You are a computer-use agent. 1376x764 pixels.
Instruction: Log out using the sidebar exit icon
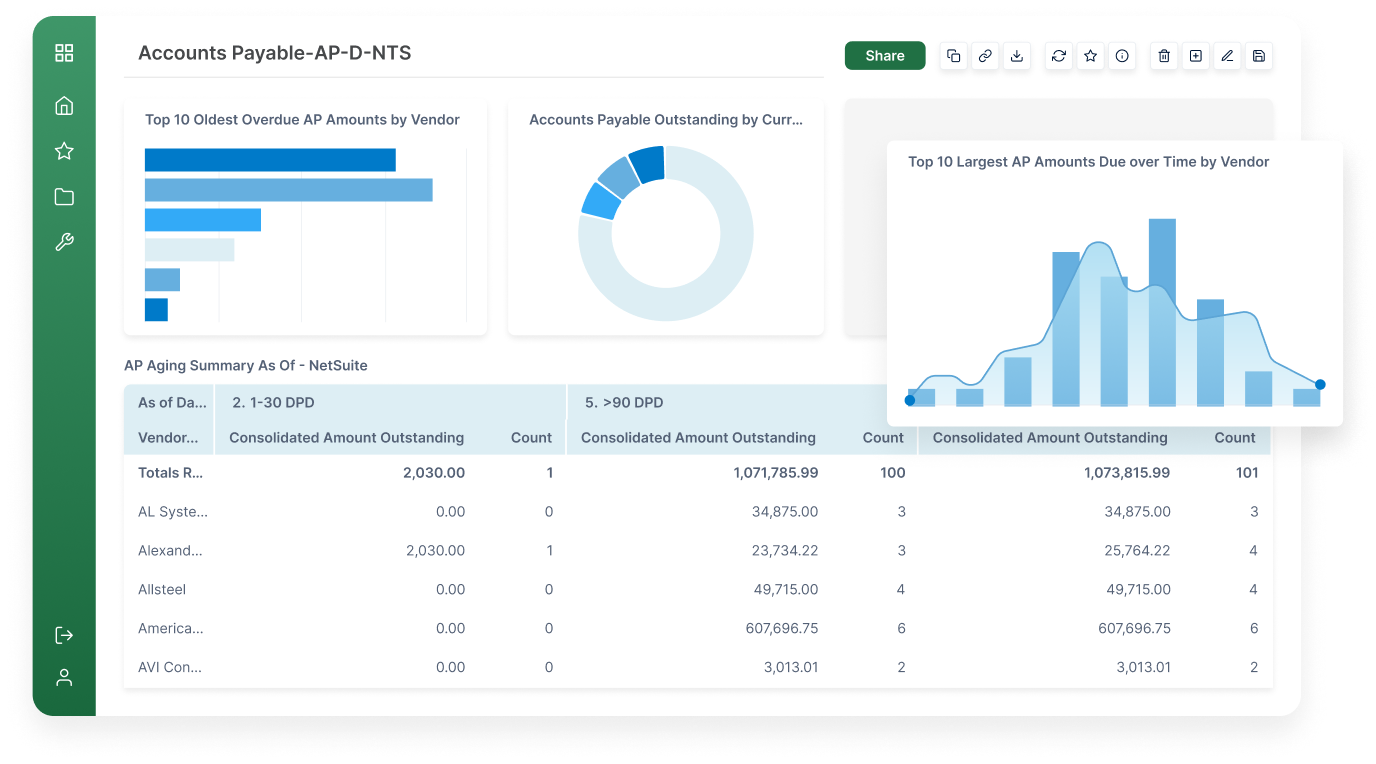click(64, 635)
